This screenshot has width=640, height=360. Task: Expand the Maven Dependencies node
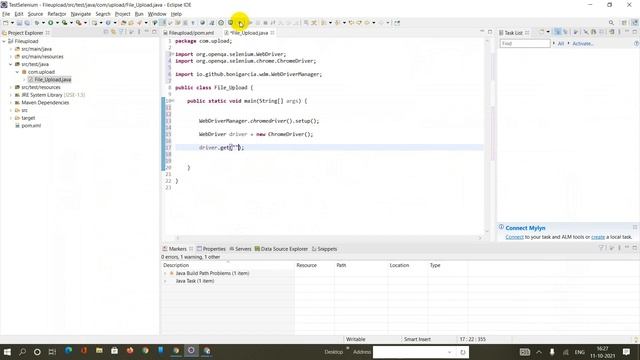(x=11, y=103)
